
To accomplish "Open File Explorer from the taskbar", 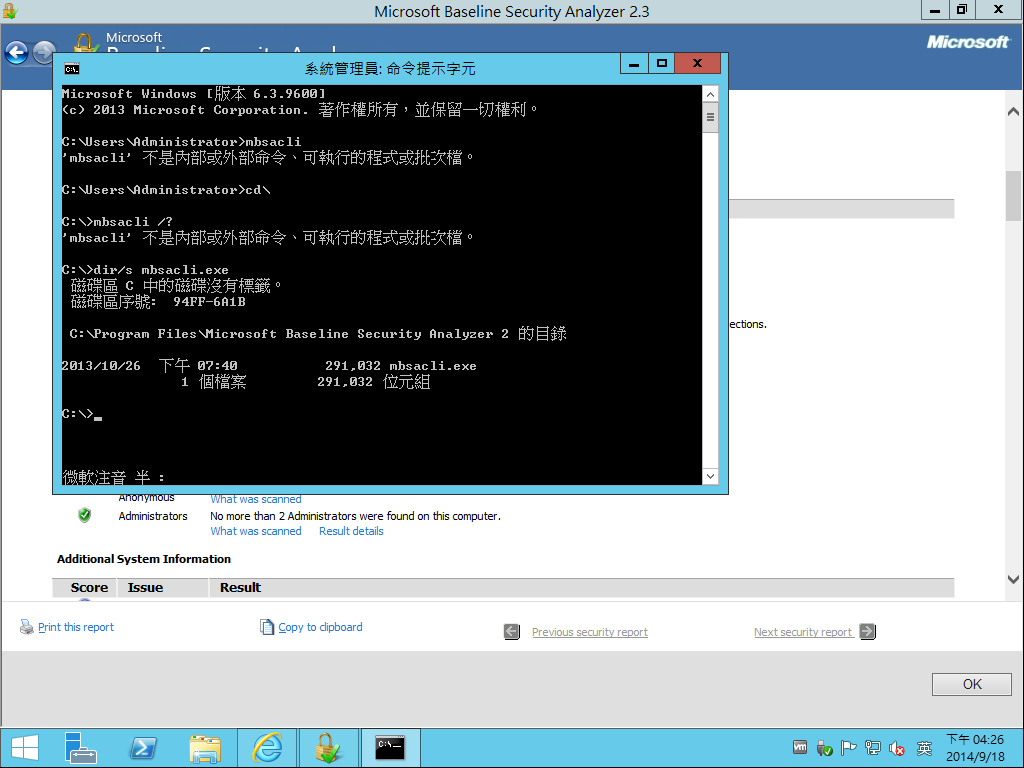I will 205,748.
